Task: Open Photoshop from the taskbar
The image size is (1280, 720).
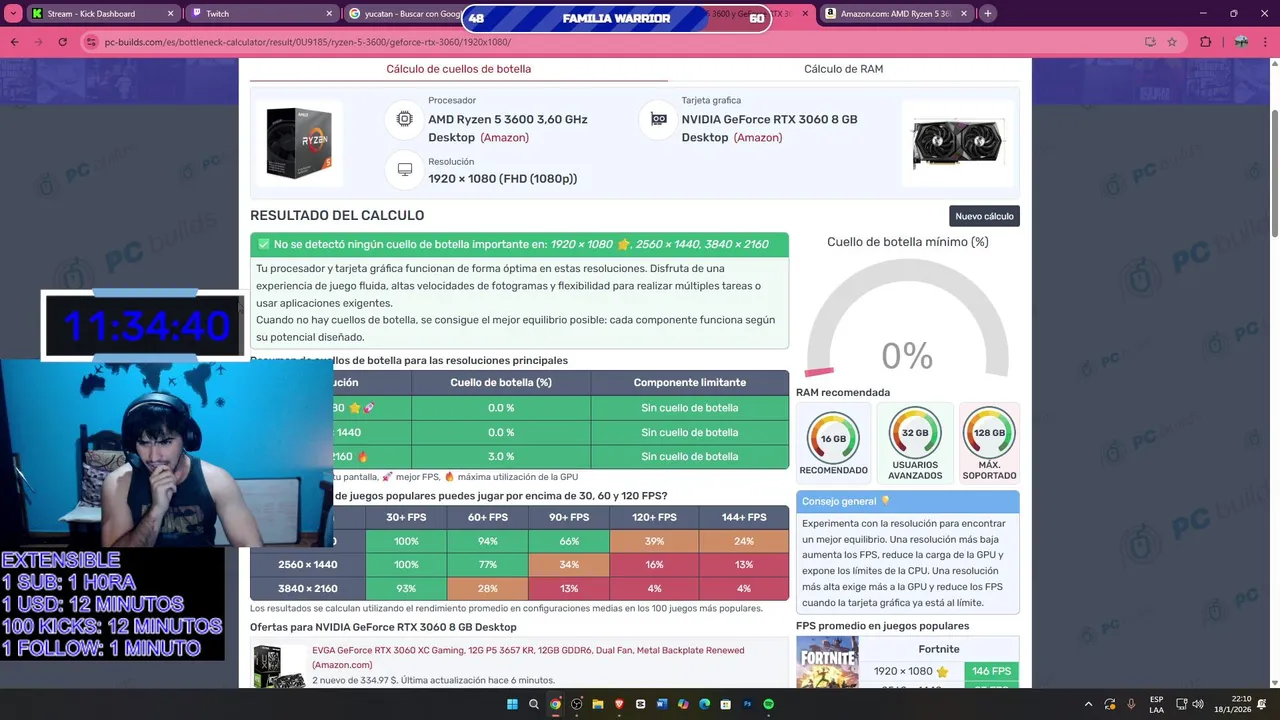Action: [x=747, y=704]
